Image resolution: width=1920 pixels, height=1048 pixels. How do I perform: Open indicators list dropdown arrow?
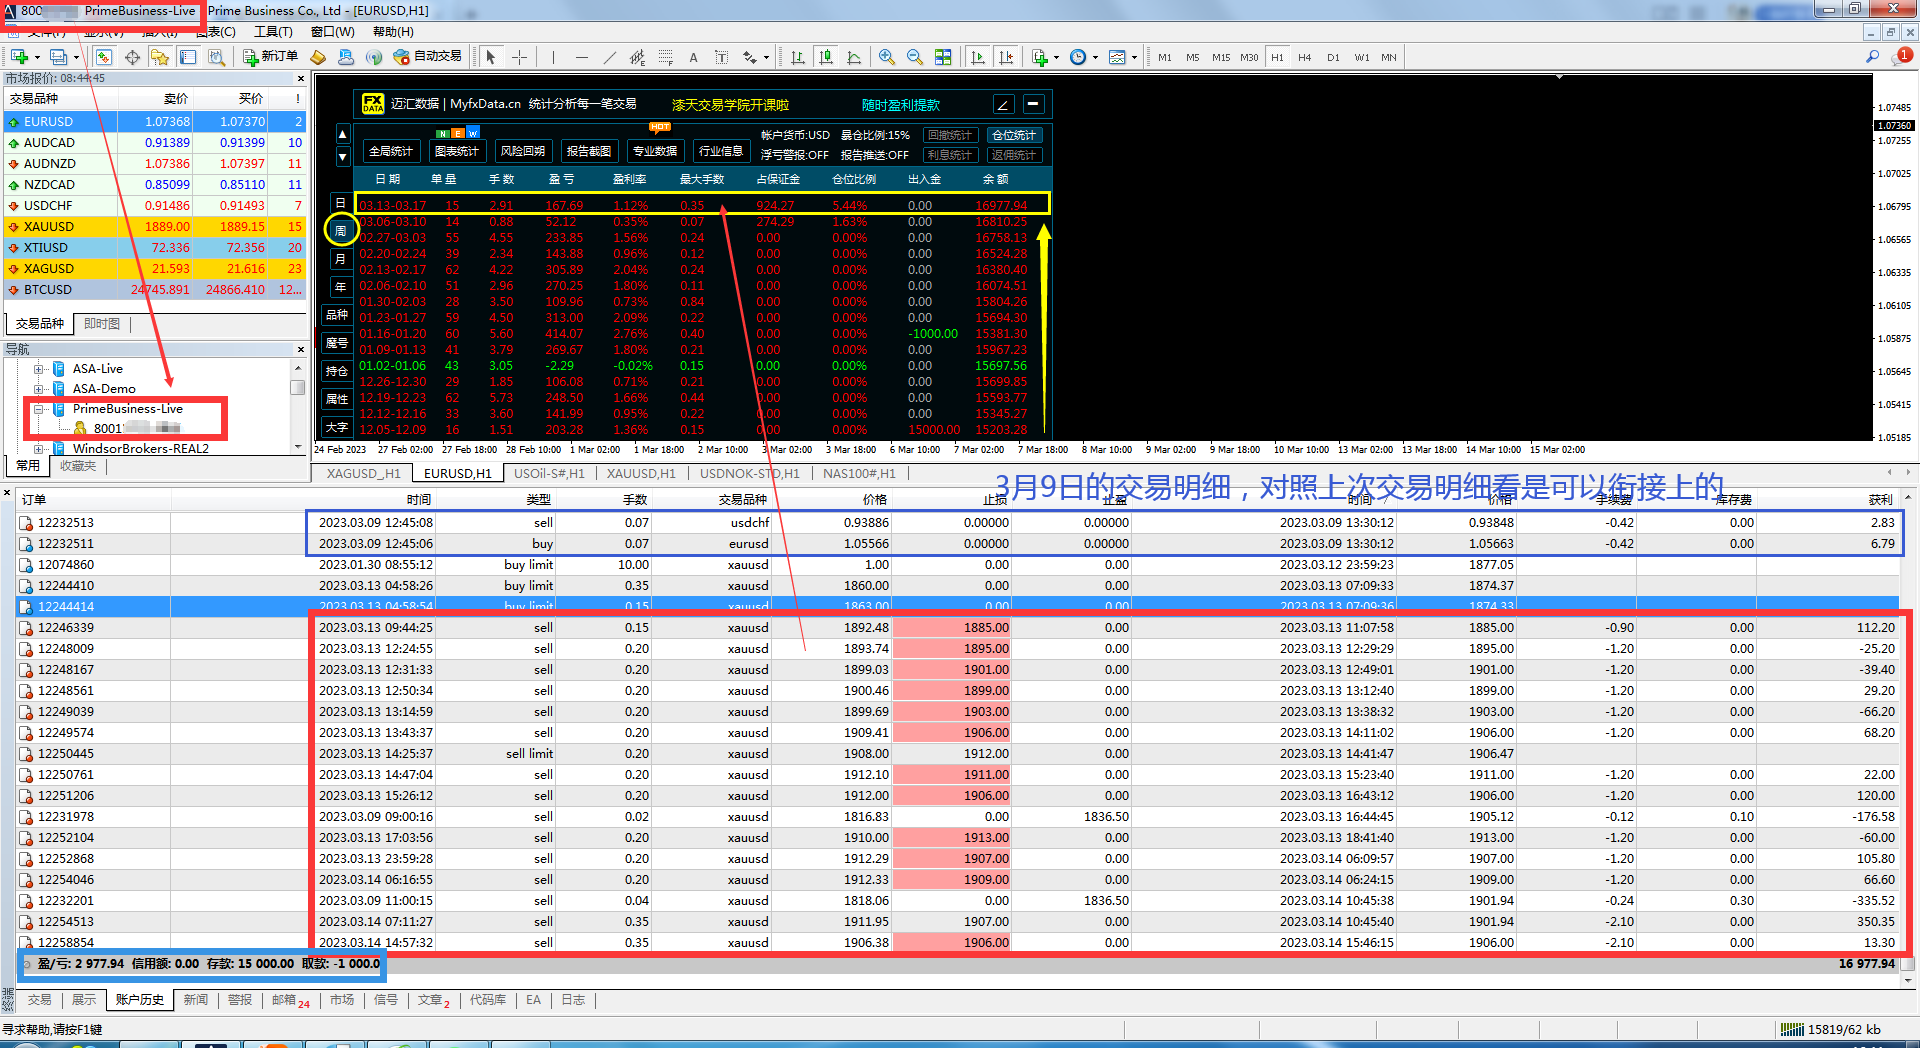point(1056,57)
